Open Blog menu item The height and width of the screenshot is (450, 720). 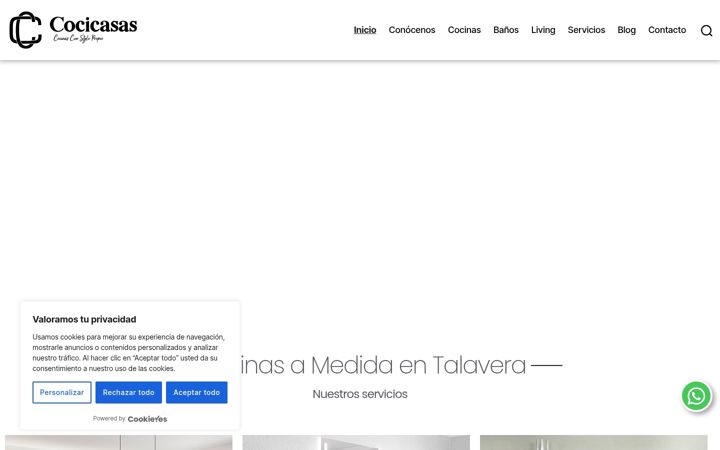click(626, 30)
